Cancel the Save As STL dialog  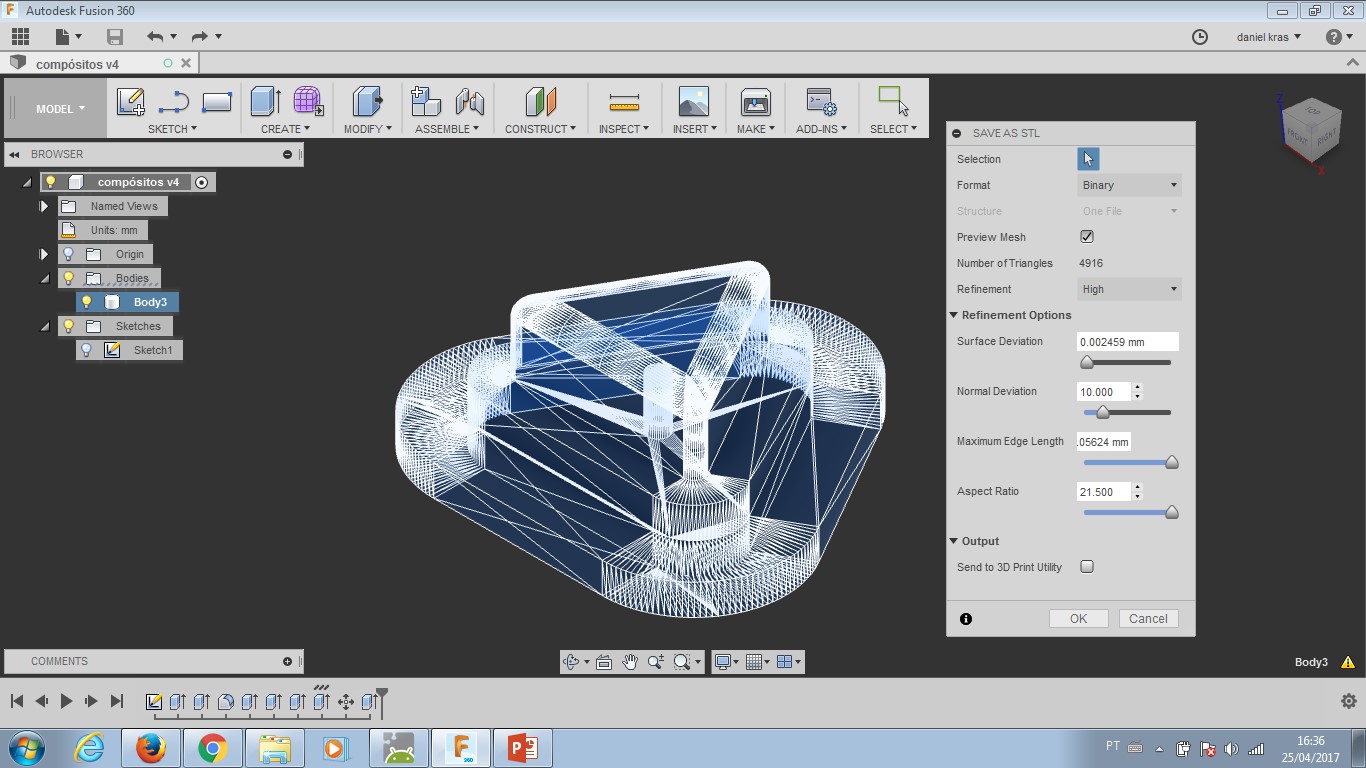(1148, 619)
